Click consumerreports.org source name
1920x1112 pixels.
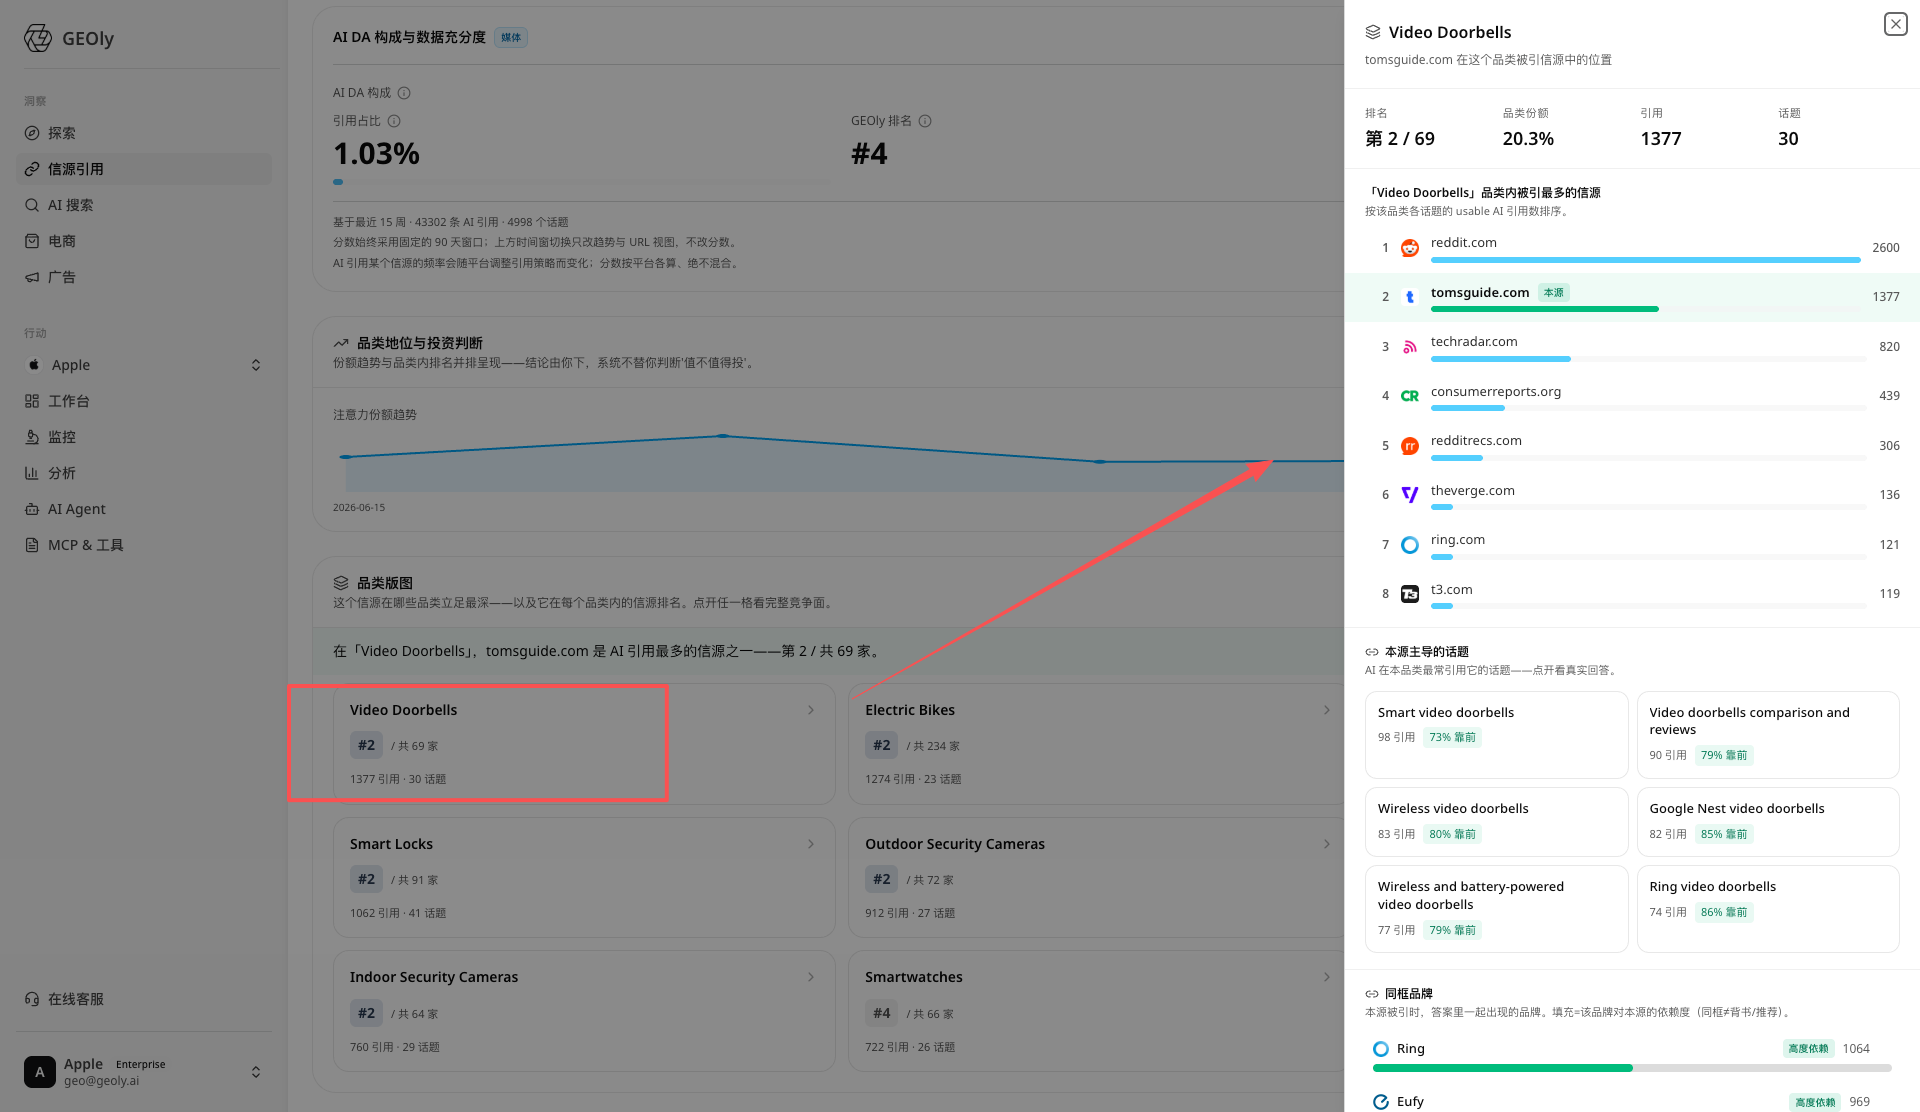point(1496,392)
